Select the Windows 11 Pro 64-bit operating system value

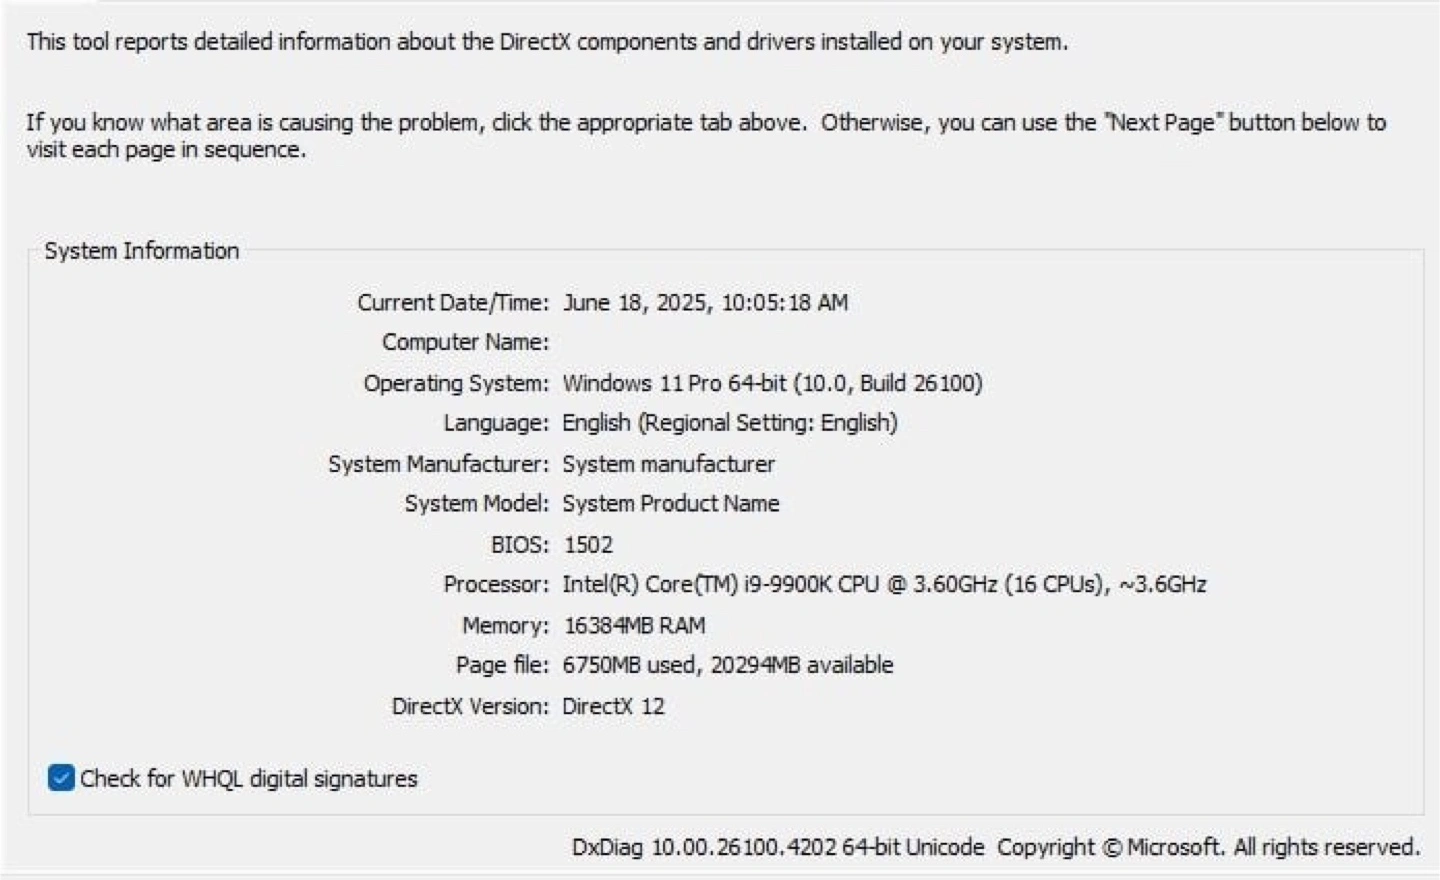(772, 383)
